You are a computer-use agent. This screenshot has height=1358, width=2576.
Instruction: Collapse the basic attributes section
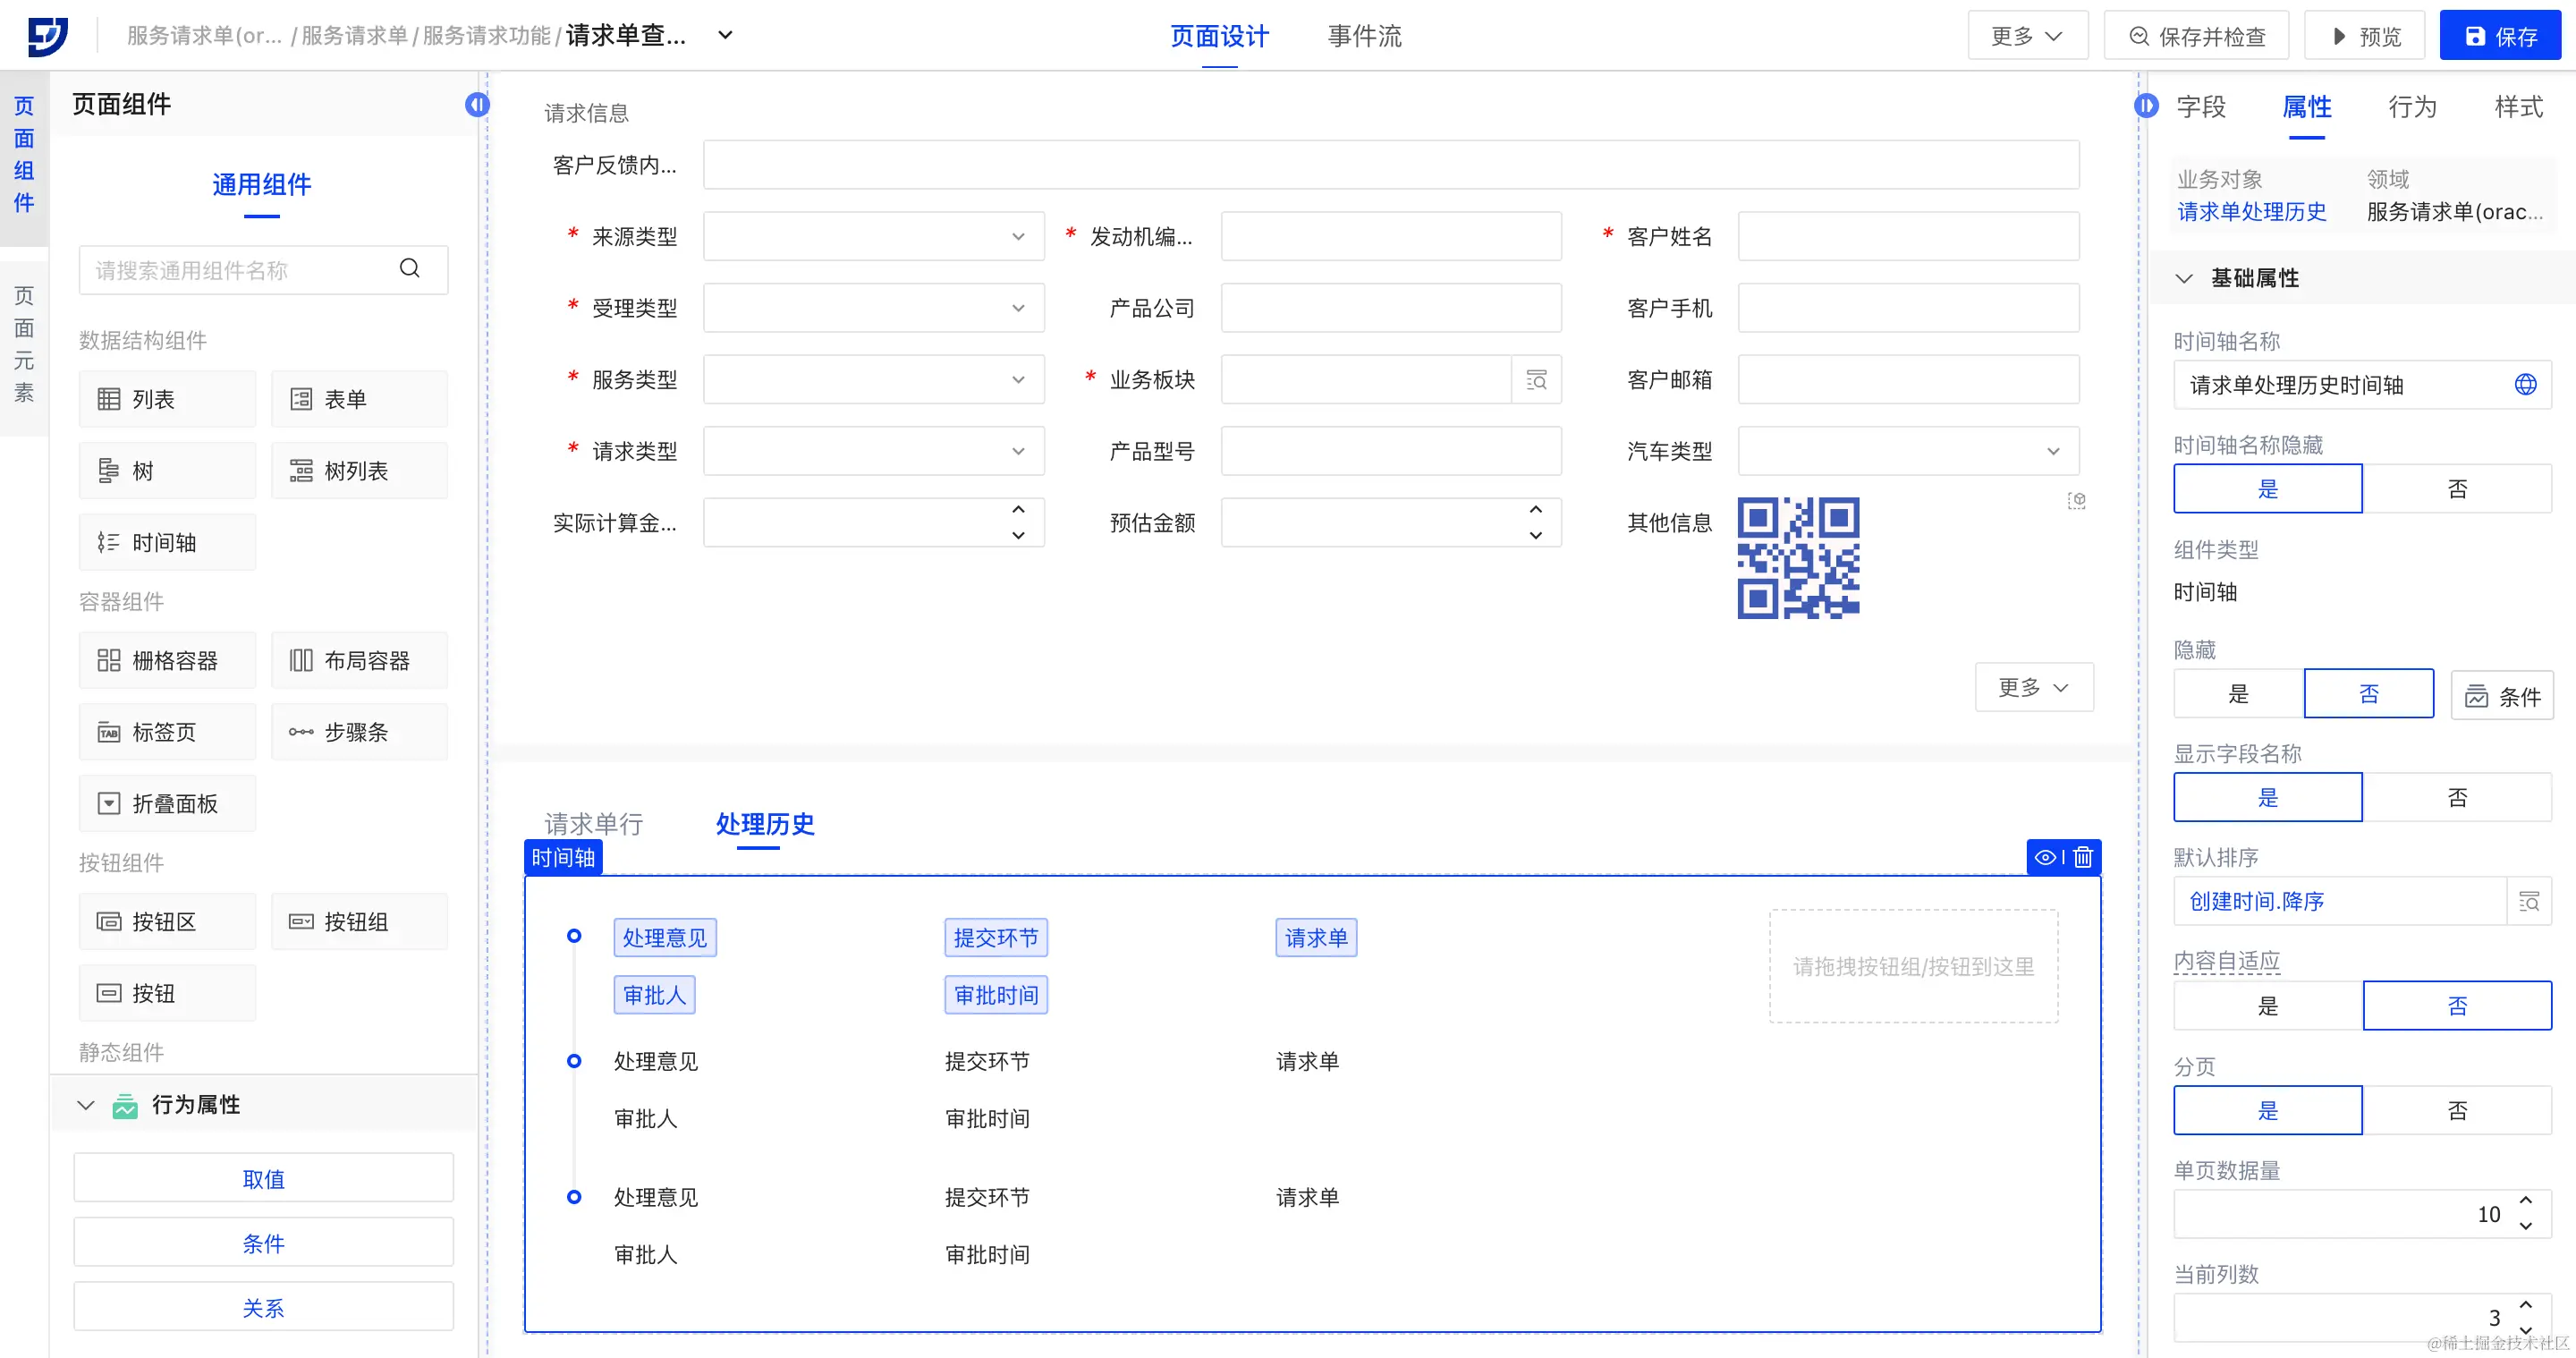pos(2184,279)
